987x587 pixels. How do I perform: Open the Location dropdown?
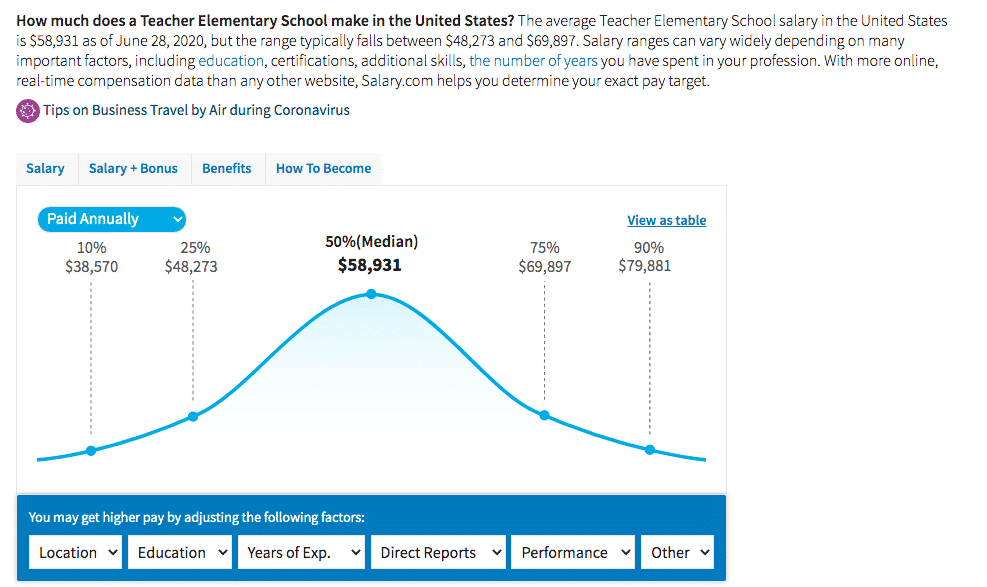pos(75,551)
